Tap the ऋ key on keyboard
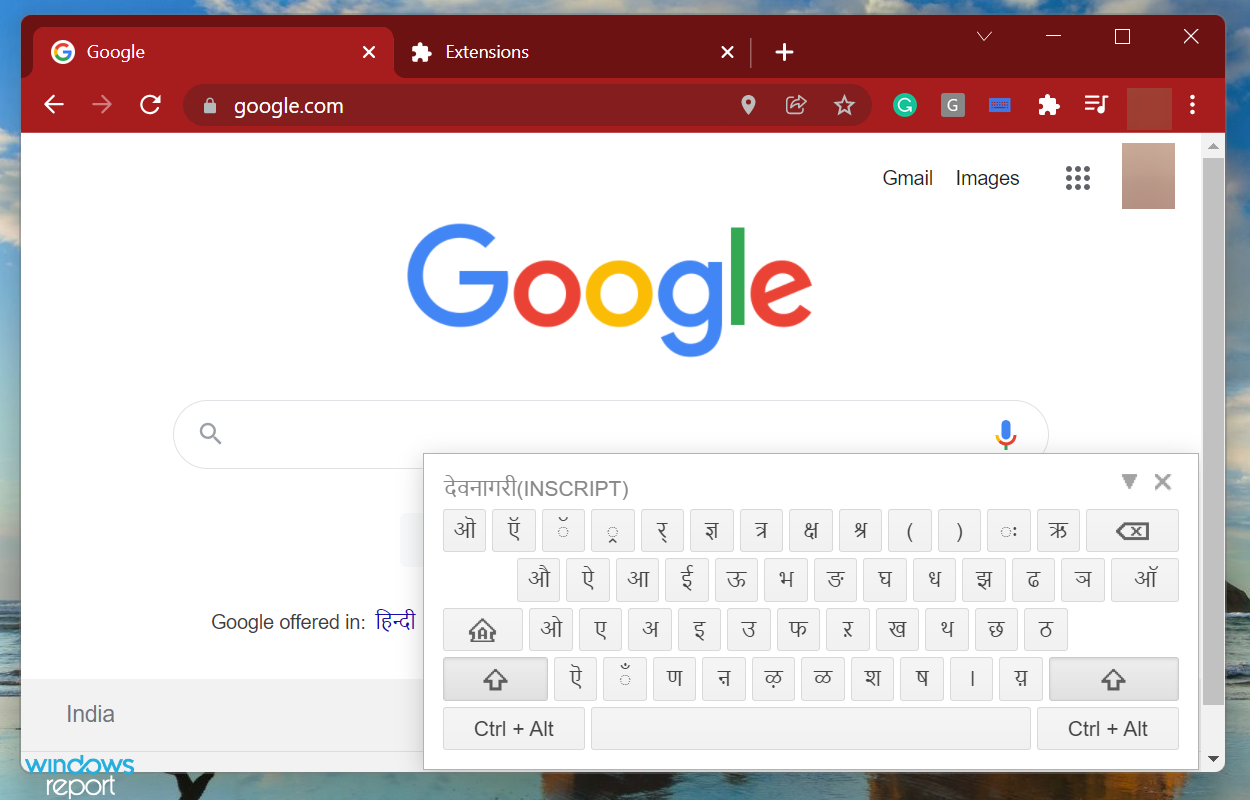This screenshot has width=1250, height=800. (x=1059, y=531)
